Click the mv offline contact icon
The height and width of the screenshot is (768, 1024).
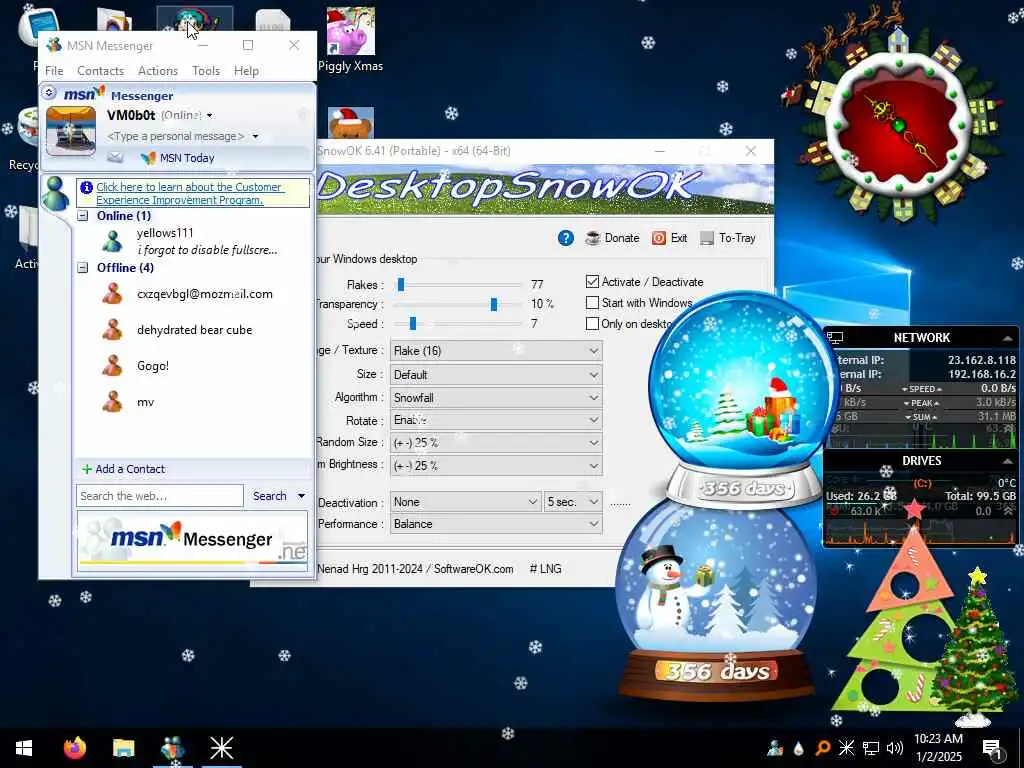coord(112,402)
